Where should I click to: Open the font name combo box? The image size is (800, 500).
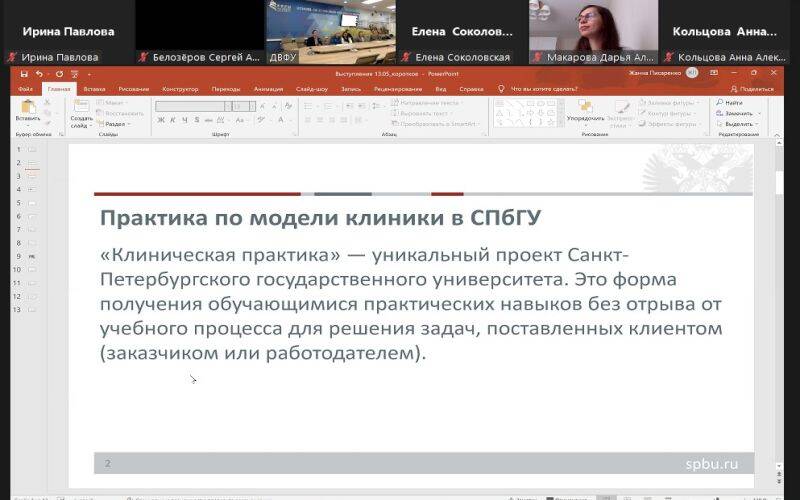[x=193, y=106]
